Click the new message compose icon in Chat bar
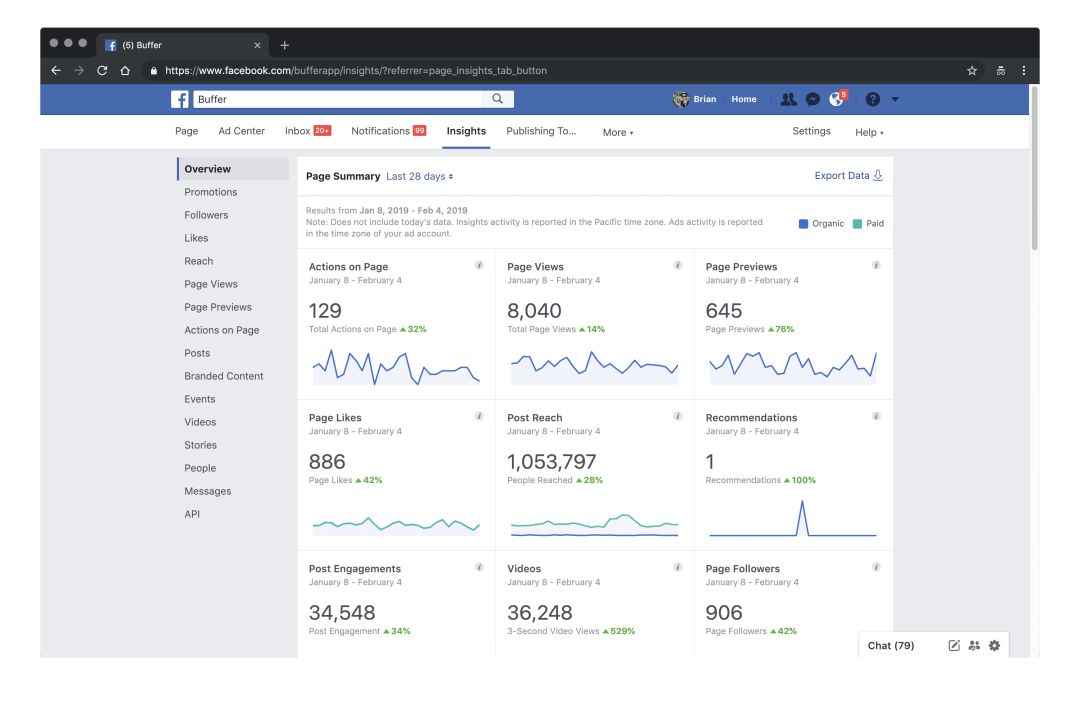 coord(954,646)
